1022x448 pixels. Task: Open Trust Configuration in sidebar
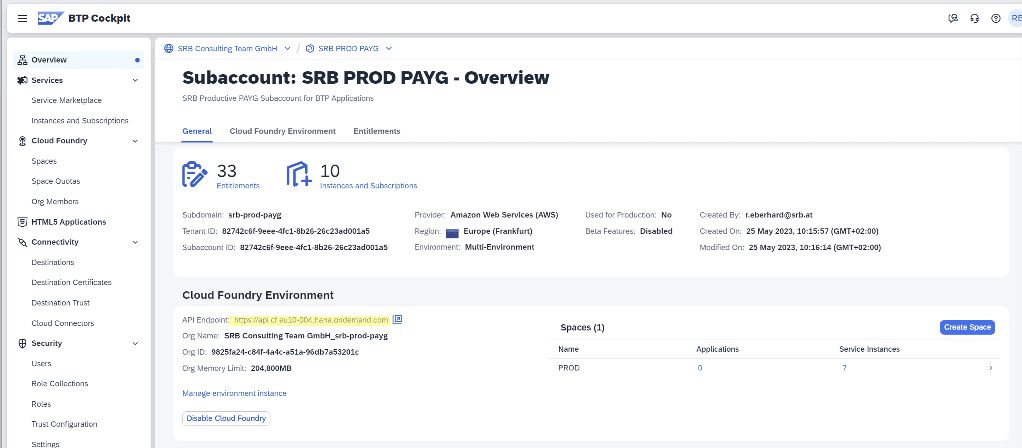coord(64,424)
